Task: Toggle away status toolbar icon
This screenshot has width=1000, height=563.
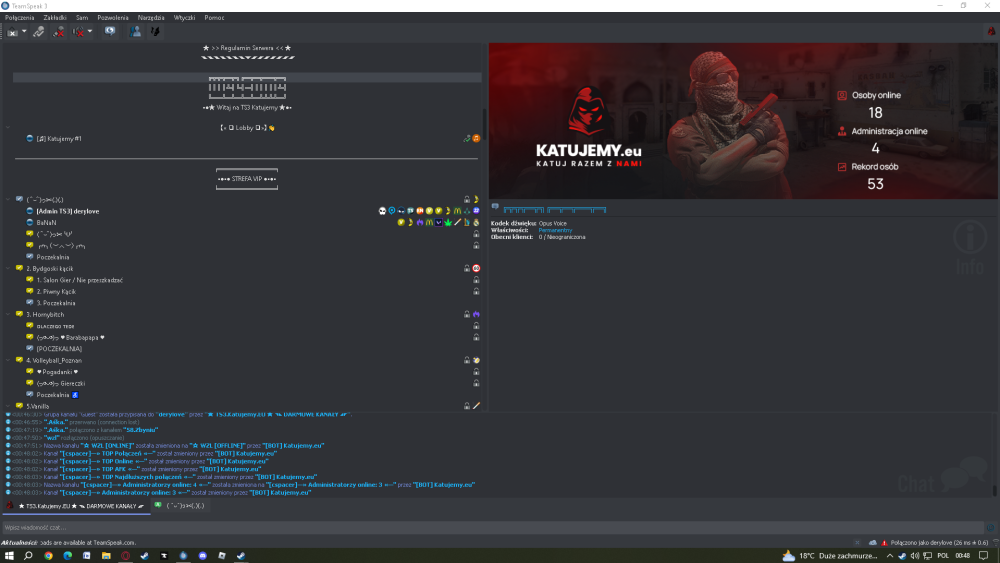Action: point(38,31)
